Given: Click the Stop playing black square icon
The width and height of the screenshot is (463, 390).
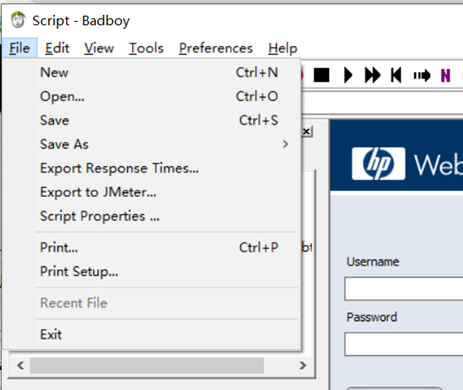Looking at the screenshot, I should 321,75.
